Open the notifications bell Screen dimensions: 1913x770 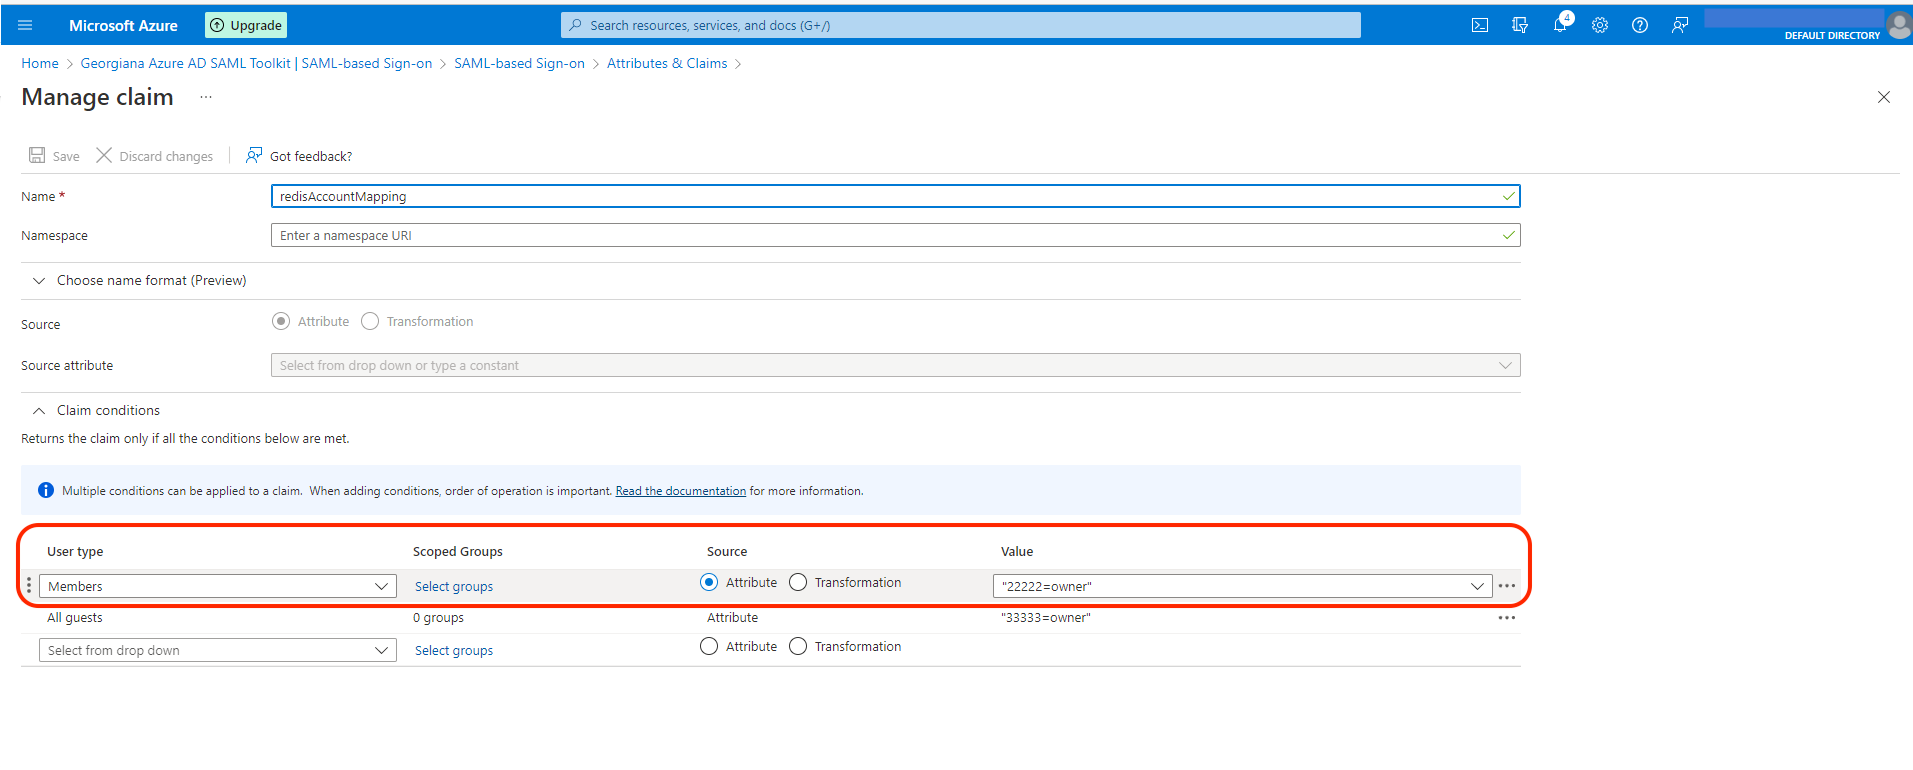pyautogui.click(x=1560, y=25)
